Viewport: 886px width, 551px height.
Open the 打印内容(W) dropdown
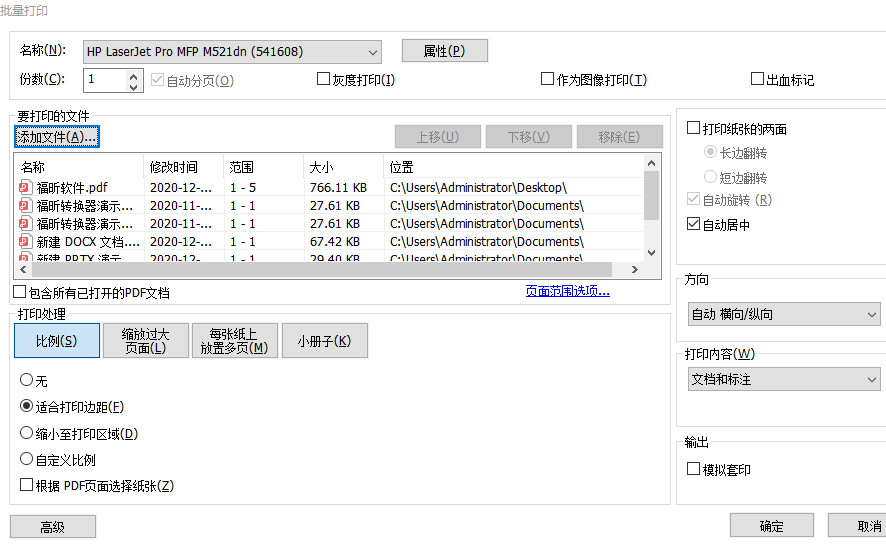point(784,379)
